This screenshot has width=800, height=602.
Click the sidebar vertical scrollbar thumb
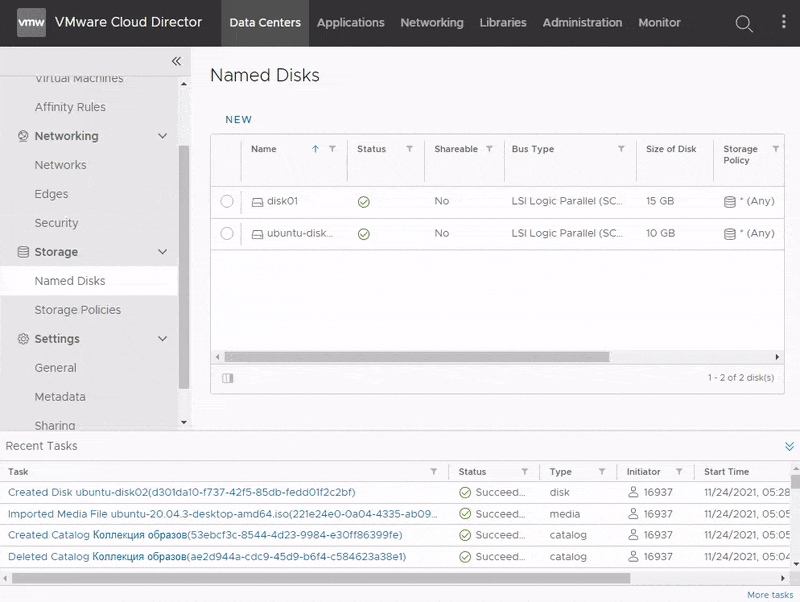[x=184, y=267]
